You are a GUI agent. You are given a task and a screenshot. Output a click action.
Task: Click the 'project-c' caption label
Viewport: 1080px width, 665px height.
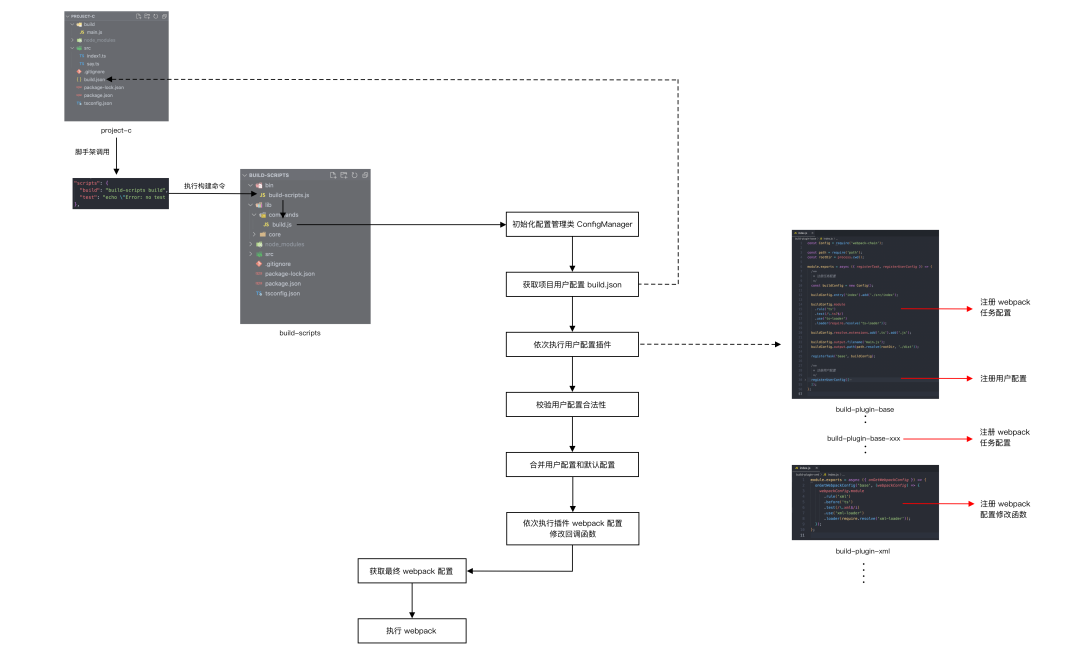(x=116, y=130)
